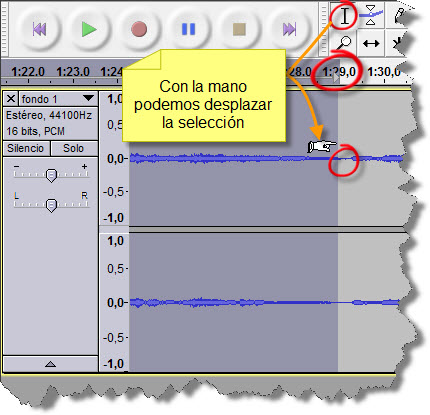430x415 pixels.
Task: Collapse the track with the bottom triangle
Action: coord(50,364)
